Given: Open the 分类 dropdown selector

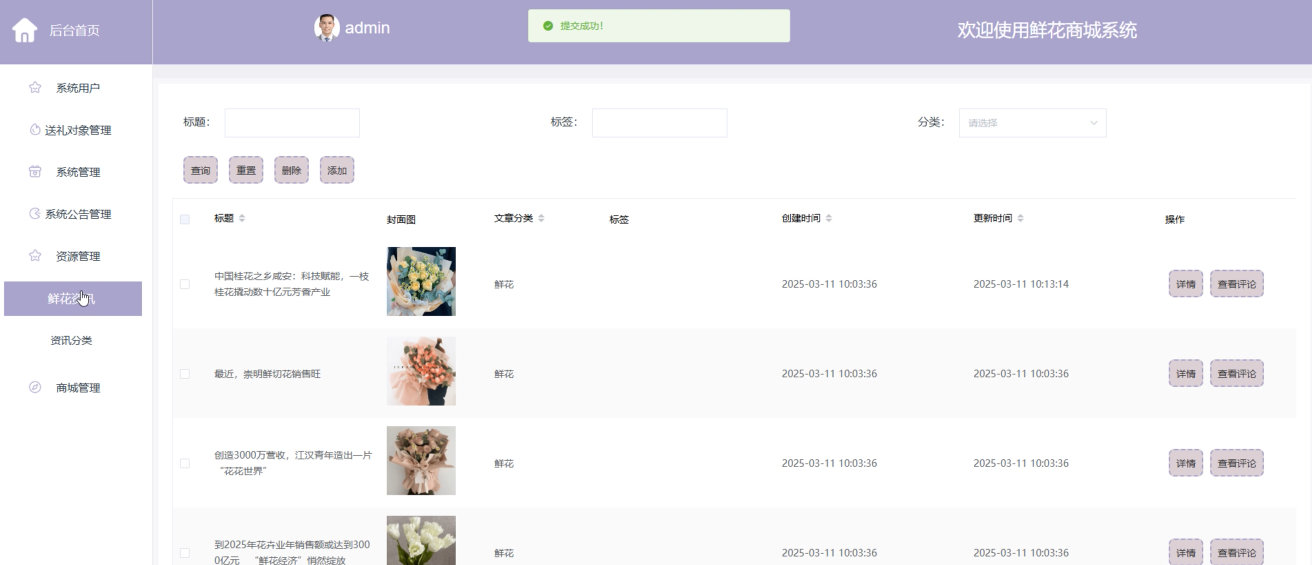Looking at the screenshot, I should click(1033, 123).
